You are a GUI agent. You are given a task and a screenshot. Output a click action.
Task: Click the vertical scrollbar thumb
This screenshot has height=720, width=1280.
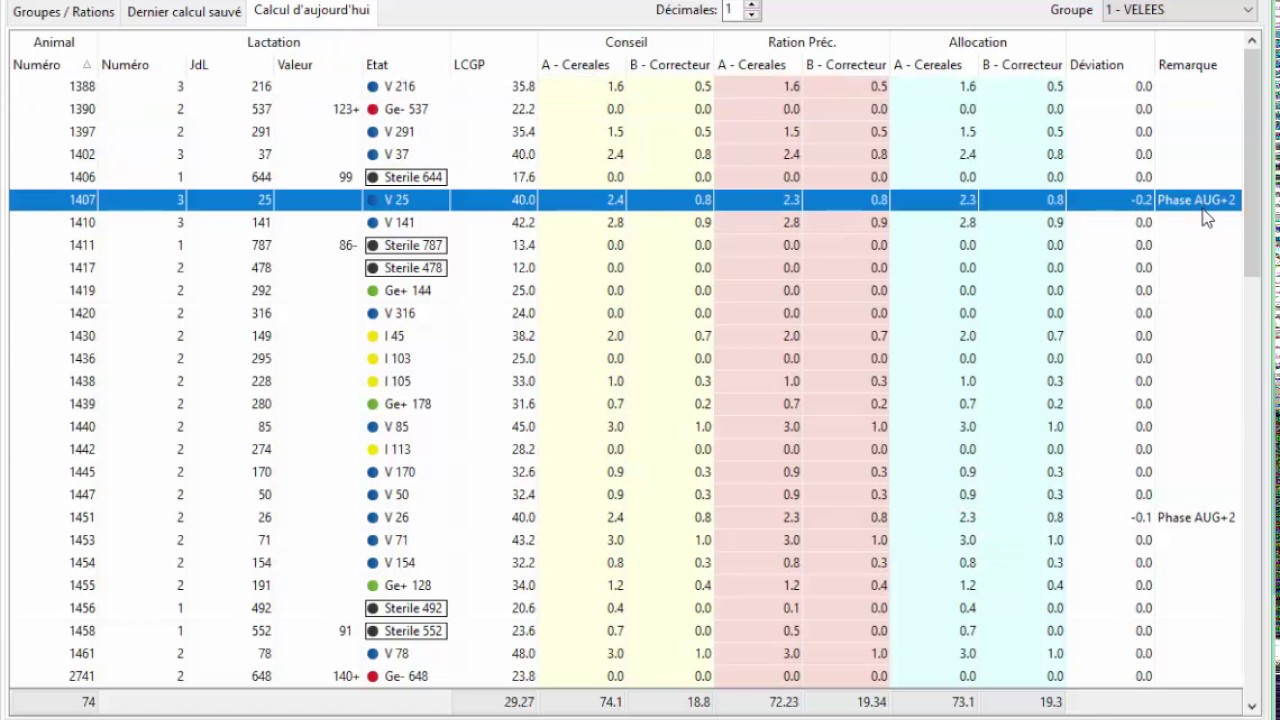point(1252,163)
